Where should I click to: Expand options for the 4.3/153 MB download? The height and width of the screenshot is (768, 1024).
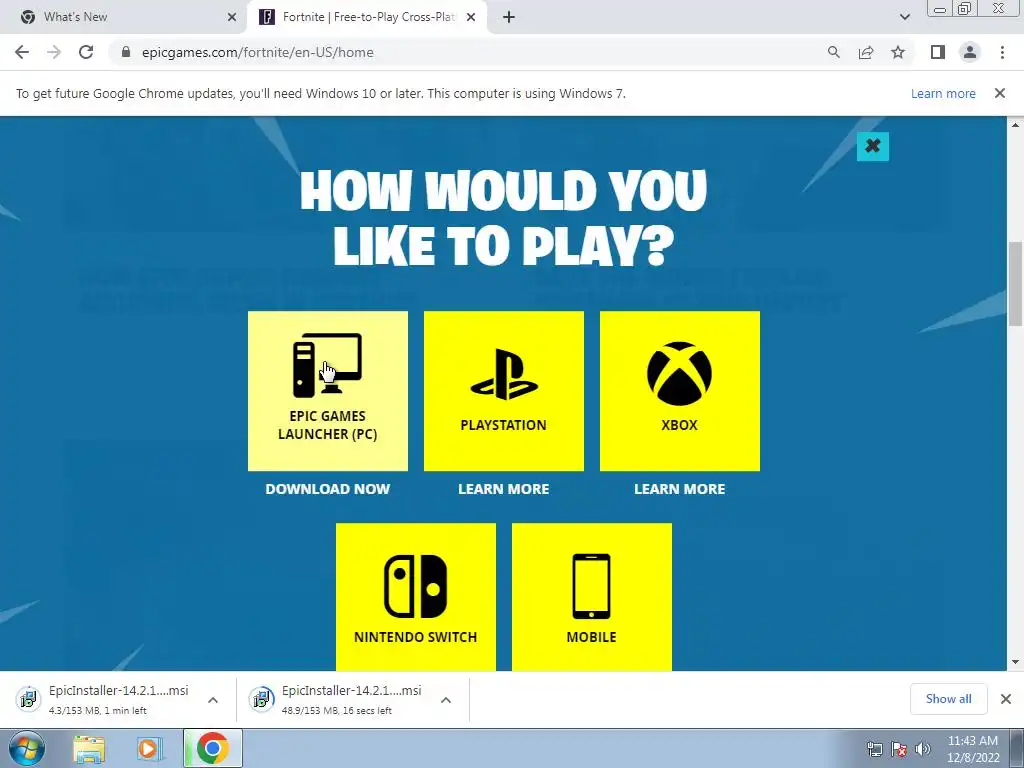(213, 700)
